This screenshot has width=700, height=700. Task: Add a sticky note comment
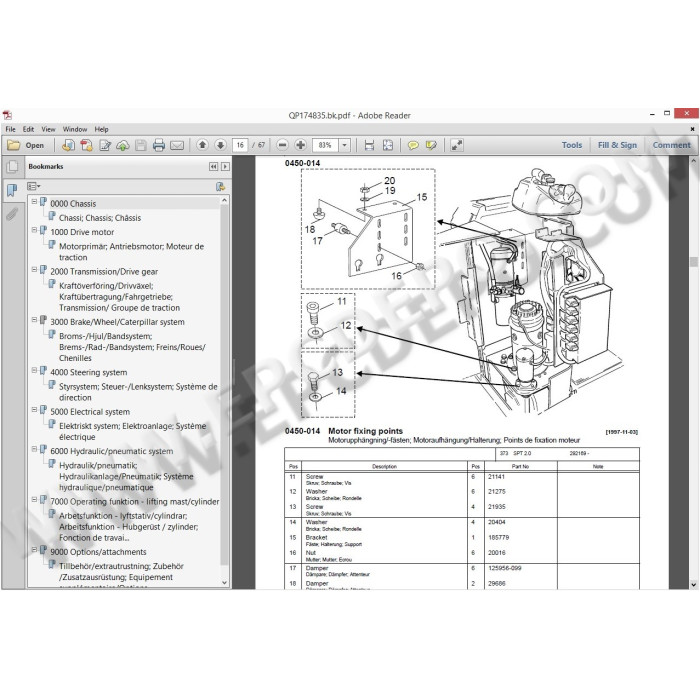click(413, 146)
